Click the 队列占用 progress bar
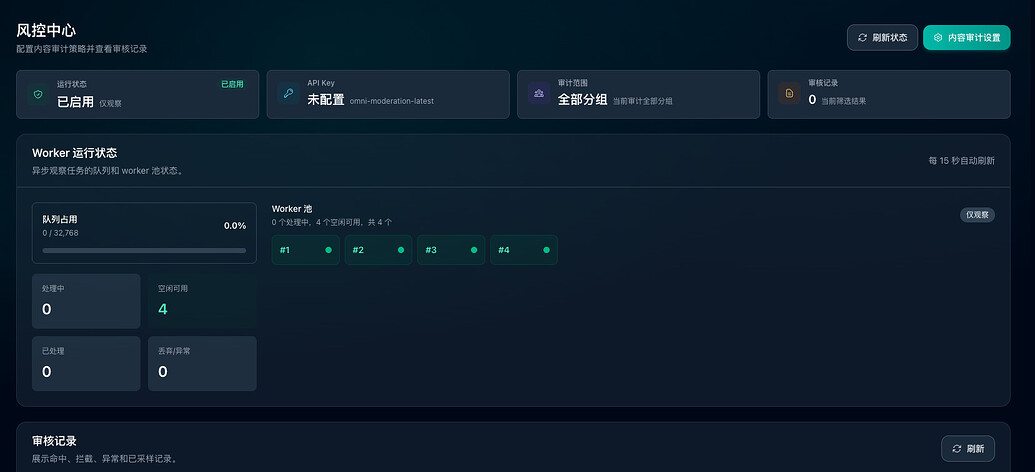This screenshot has height=472, width=1035. (x=144, y=251)
